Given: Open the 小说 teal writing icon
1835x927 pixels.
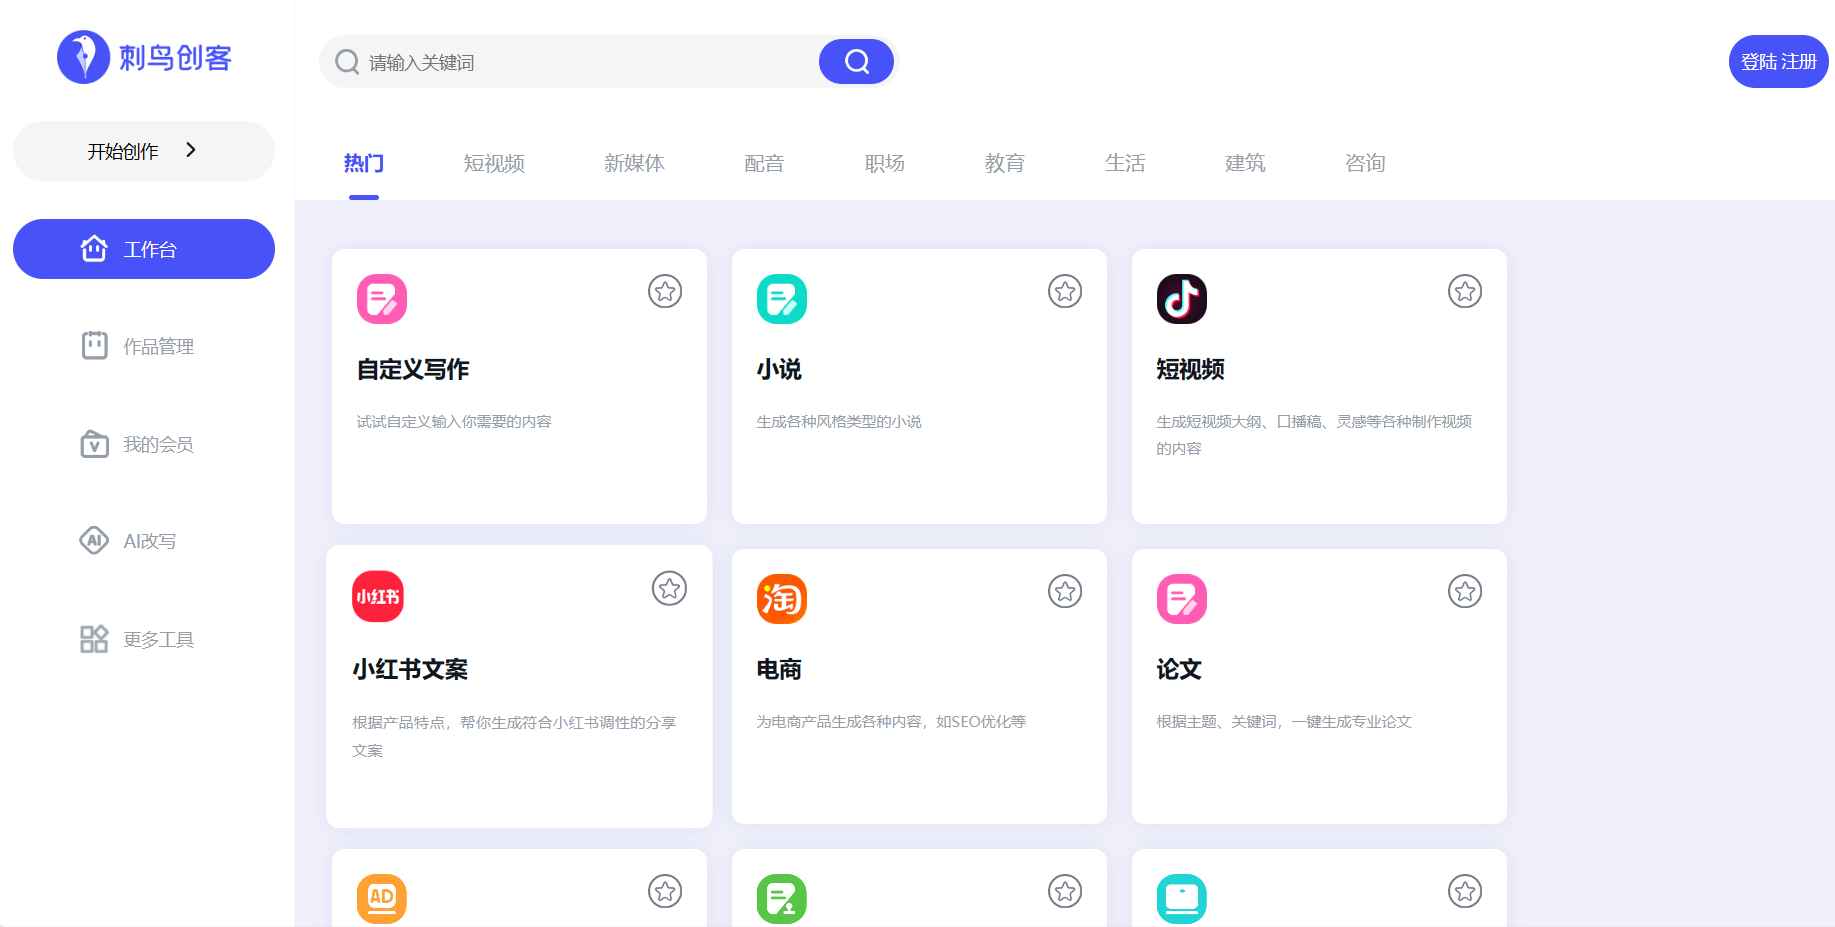Looking at the screenshot, I should [782, 299].
